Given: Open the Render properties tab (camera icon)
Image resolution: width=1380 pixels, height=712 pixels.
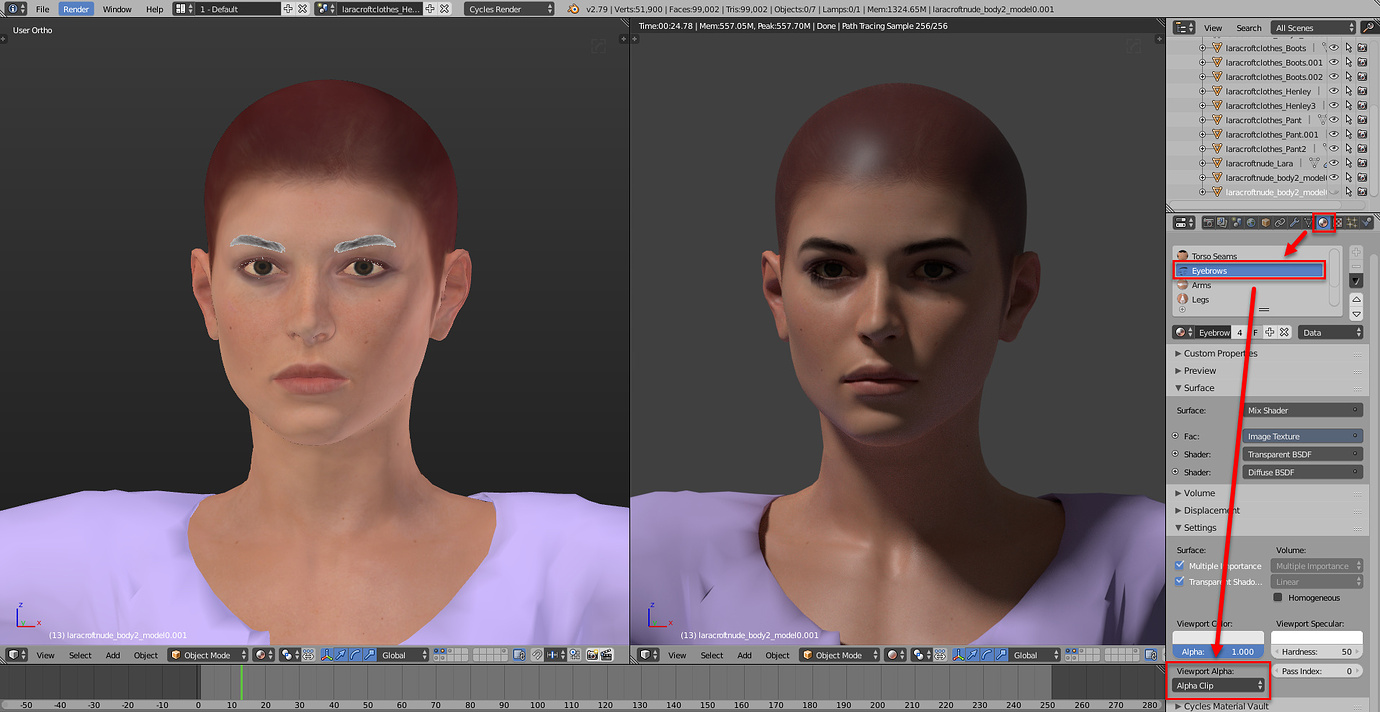Looking at the screenshot, I should click(1208, 222).
